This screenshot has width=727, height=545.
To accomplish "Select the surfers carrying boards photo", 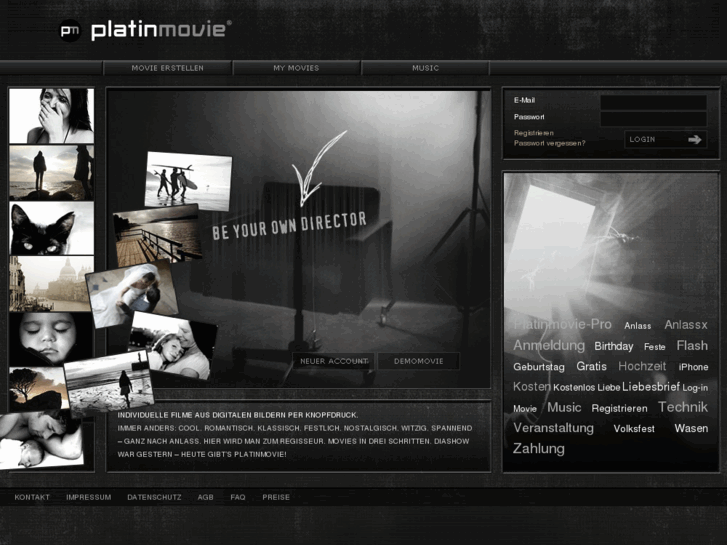I will click(188, 181).
